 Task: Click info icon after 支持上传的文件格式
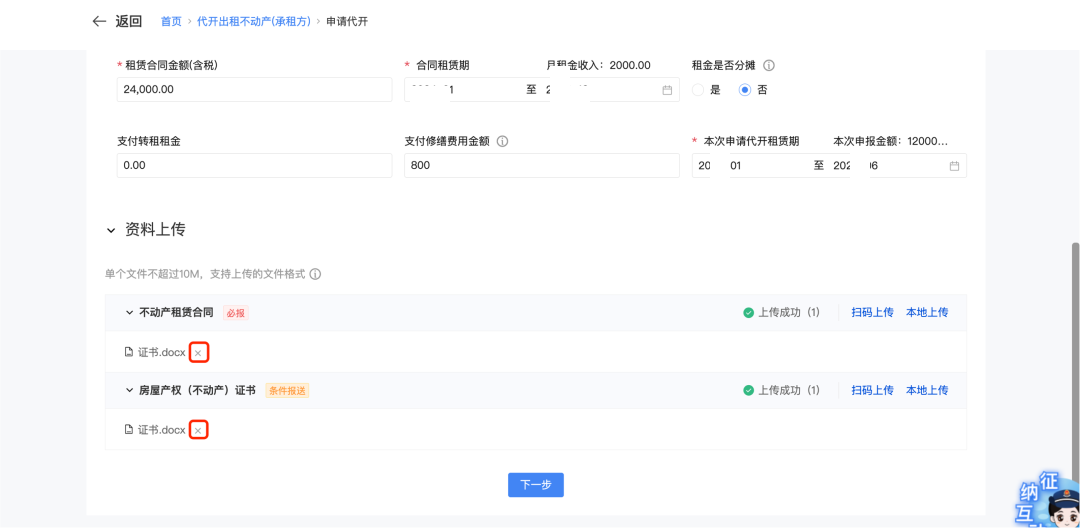pos(315,274)
